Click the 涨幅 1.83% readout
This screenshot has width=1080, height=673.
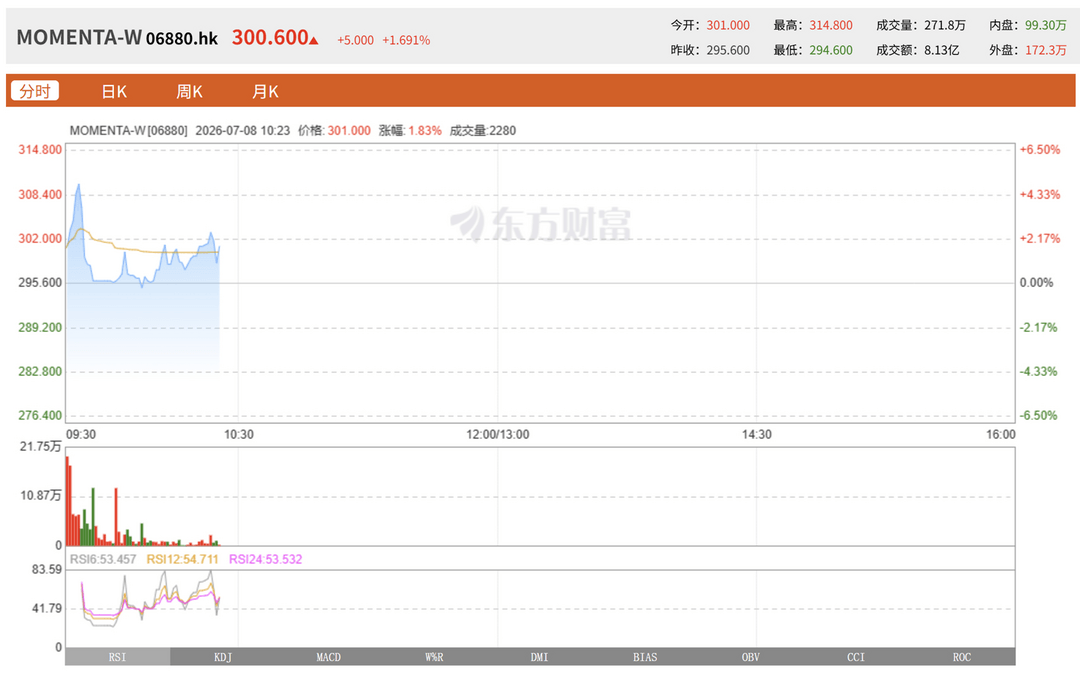pyautogui.click(x=410, y=131)
